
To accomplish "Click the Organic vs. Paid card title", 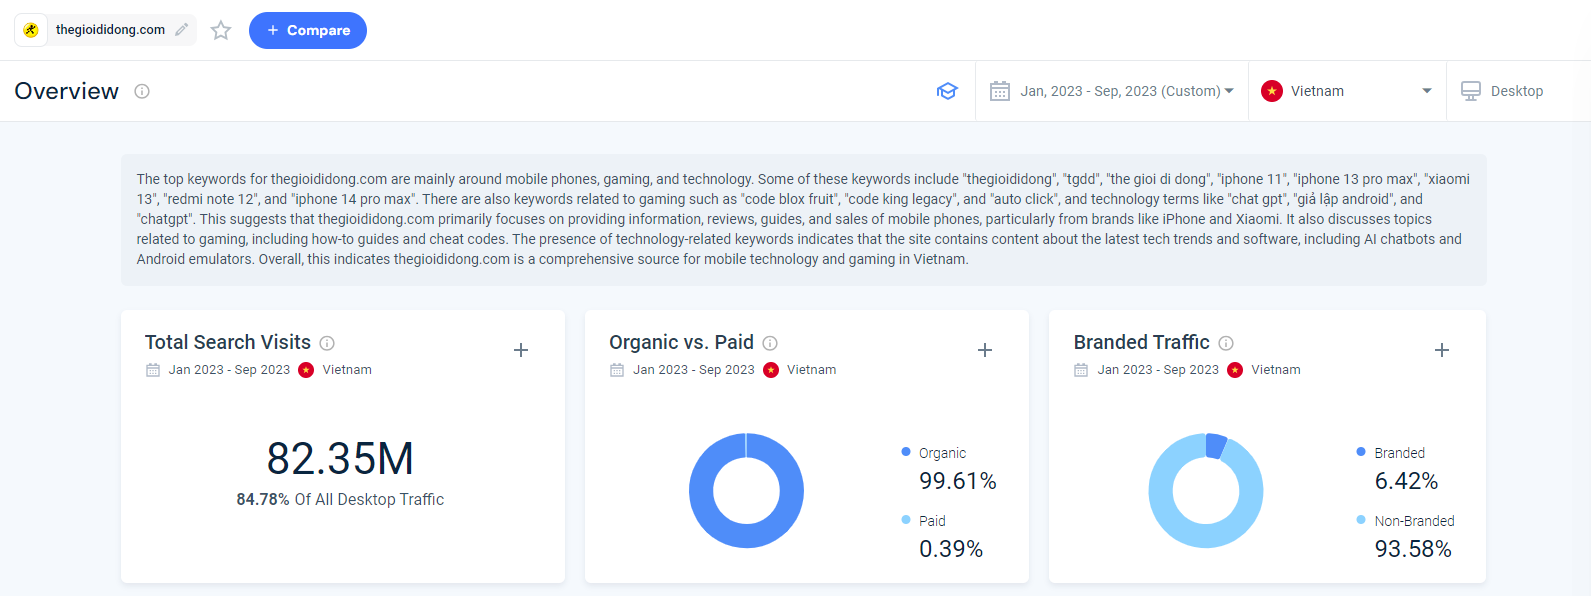I will coord(681,342).
